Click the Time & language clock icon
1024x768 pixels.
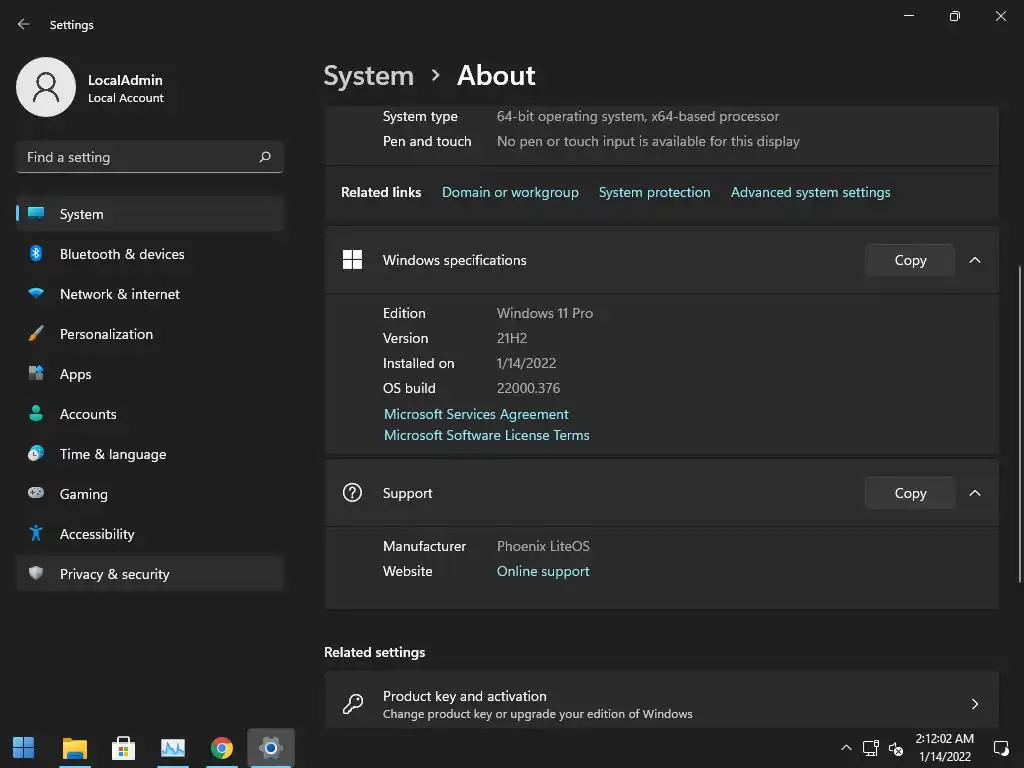click(x=36, y=453)
